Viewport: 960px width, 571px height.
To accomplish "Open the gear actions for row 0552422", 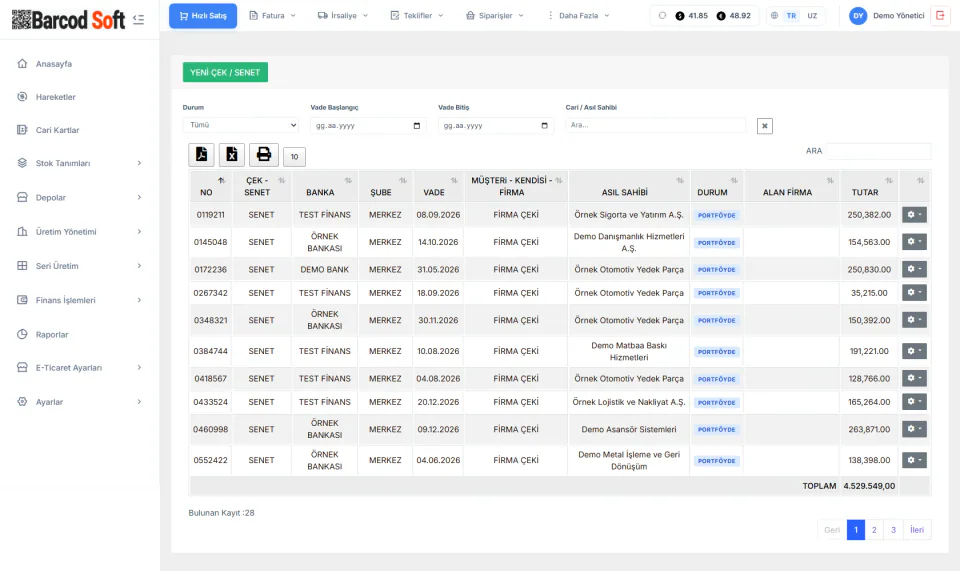I will pos(914,460).
